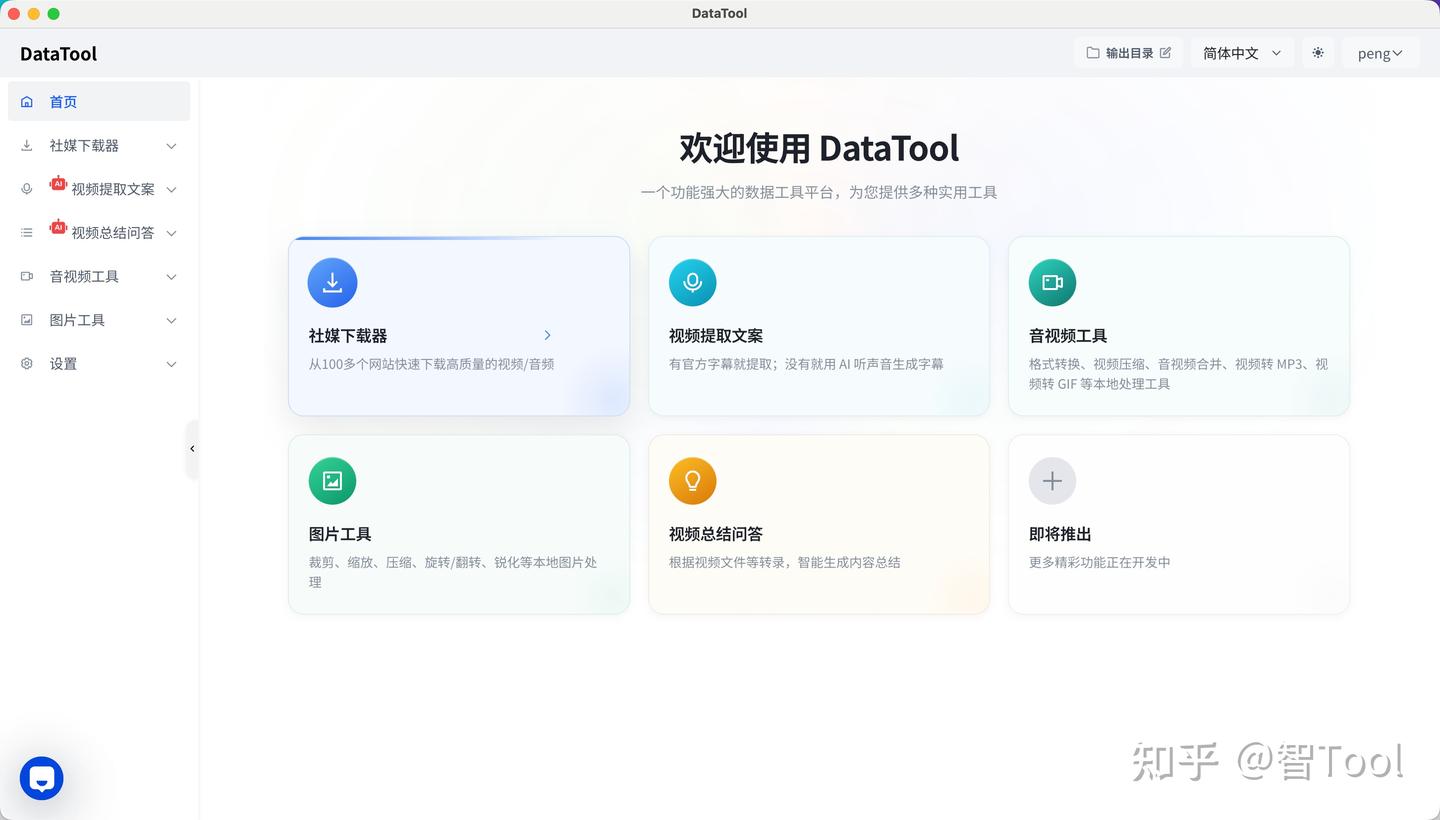The image size is (1440, 820).
Task: Click the microphone icon in the sidebar
Action: [x=27, y=189]
